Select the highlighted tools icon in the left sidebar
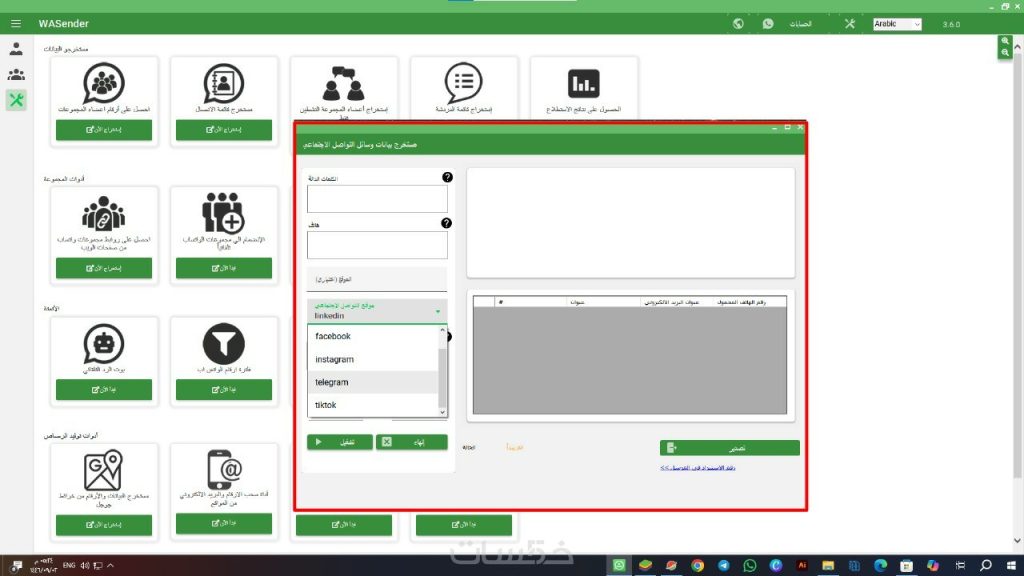The height and width of the screenshot is (576, 1024). [16, 100]
